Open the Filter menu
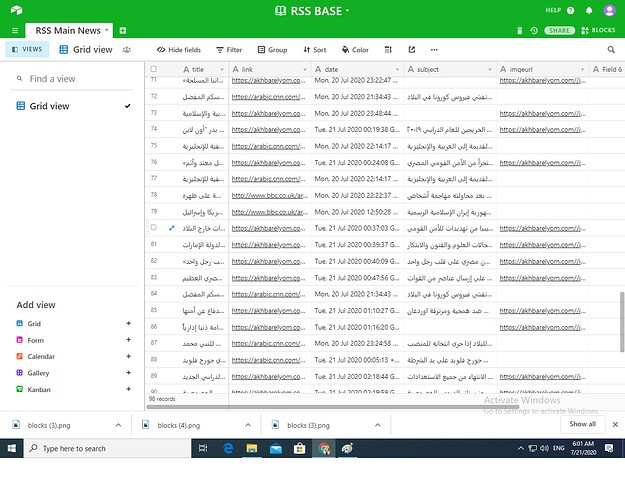 point(229,49)
